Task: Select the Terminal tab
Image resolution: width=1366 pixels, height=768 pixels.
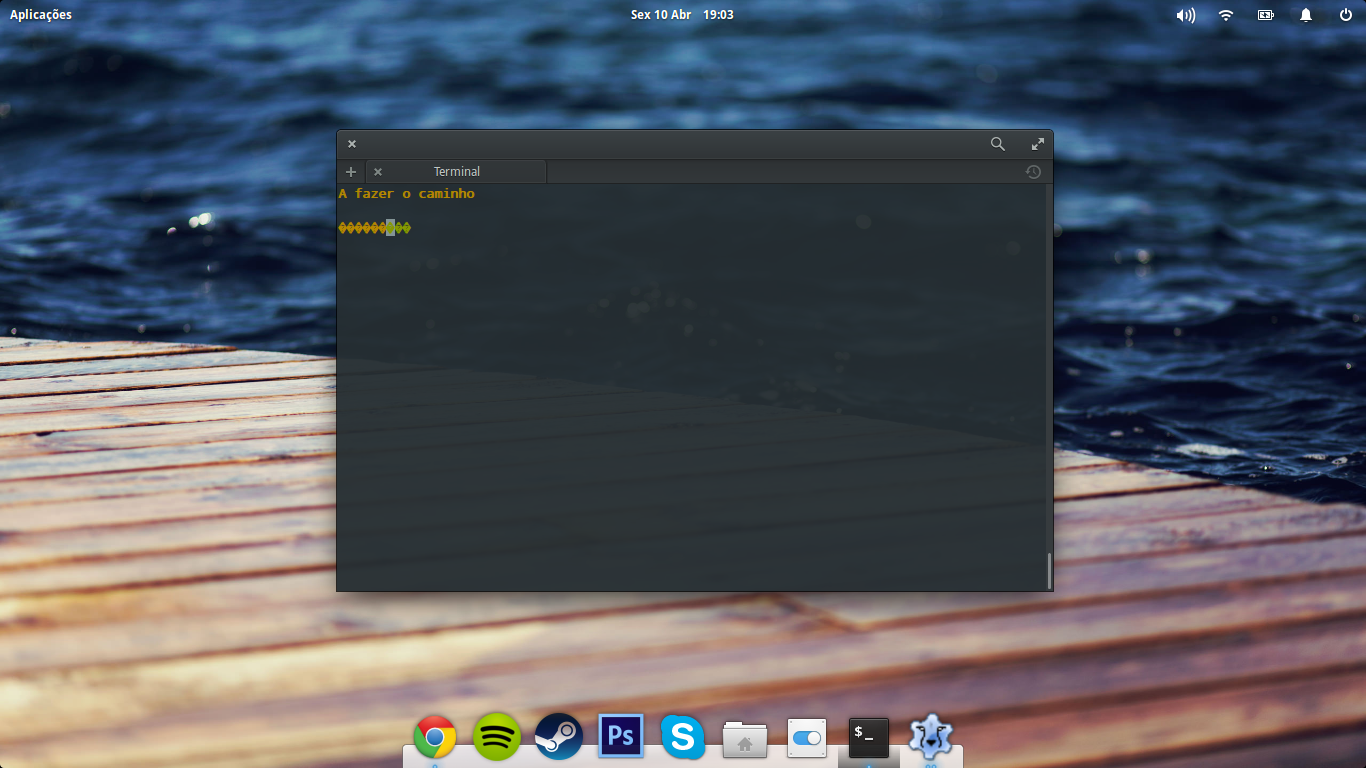Action: point(457,172)
